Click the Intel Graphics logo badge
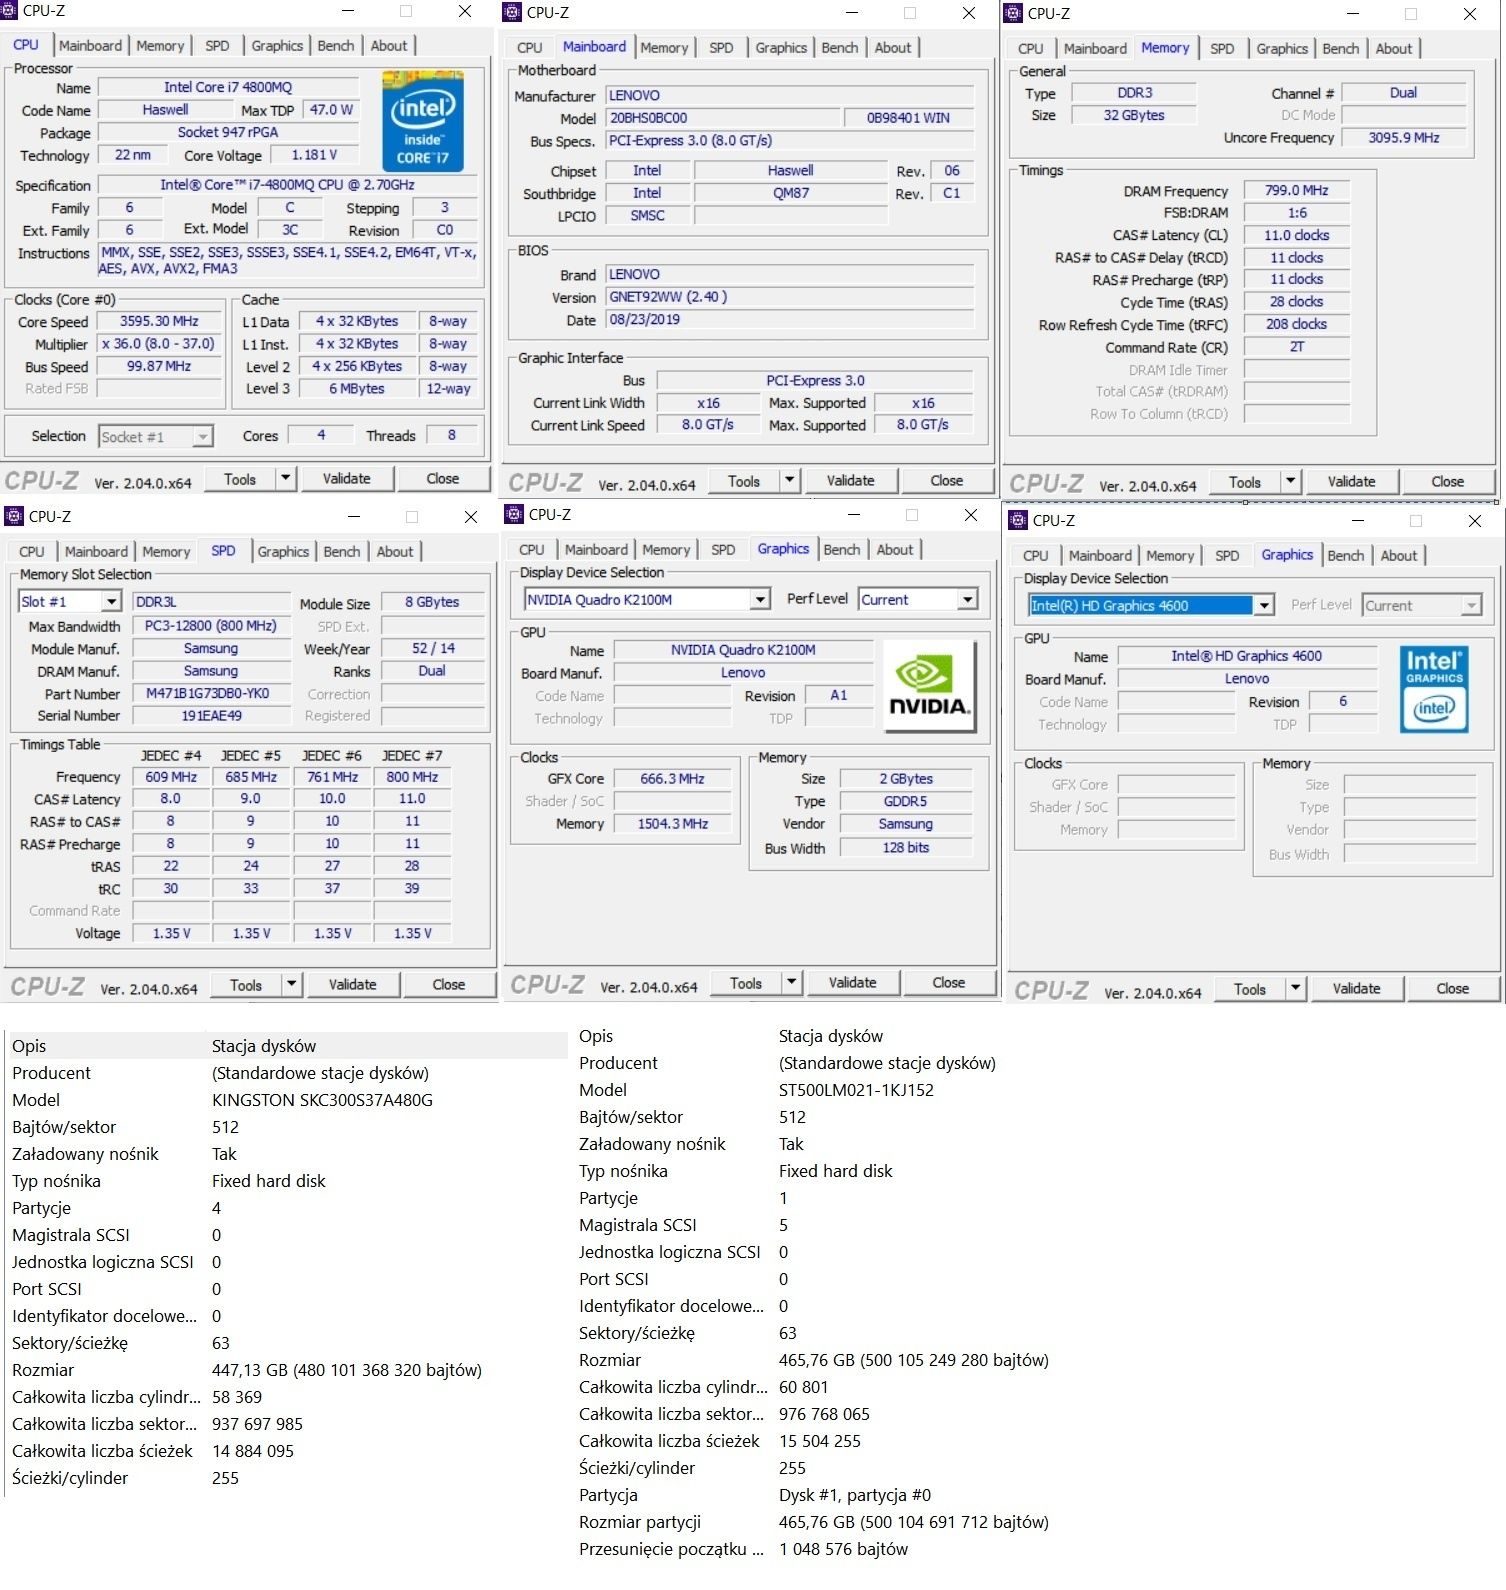Screen dimensions: 1506x1590 [x=1434, y=689]
